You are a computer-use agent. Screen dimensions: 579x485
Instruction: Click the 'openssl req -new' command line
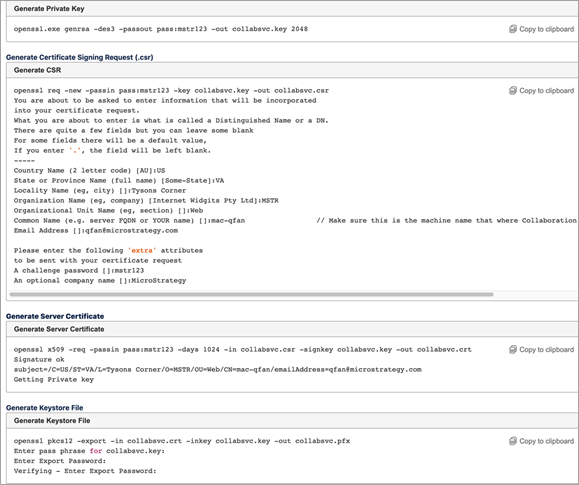(171, 90)
